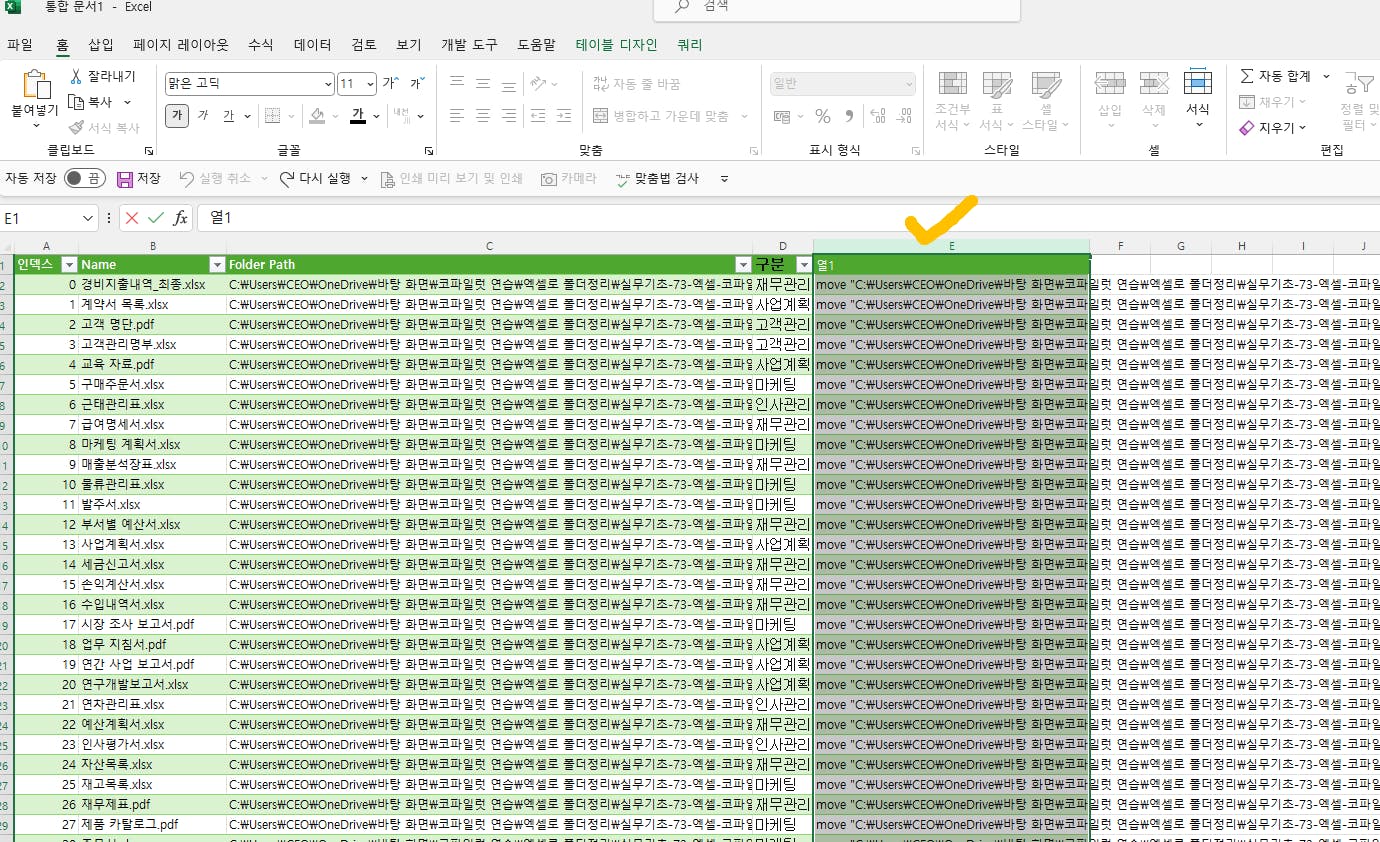
Task: Select cell 경비지출내역_최종.xlsx
Action: [152, 284]
